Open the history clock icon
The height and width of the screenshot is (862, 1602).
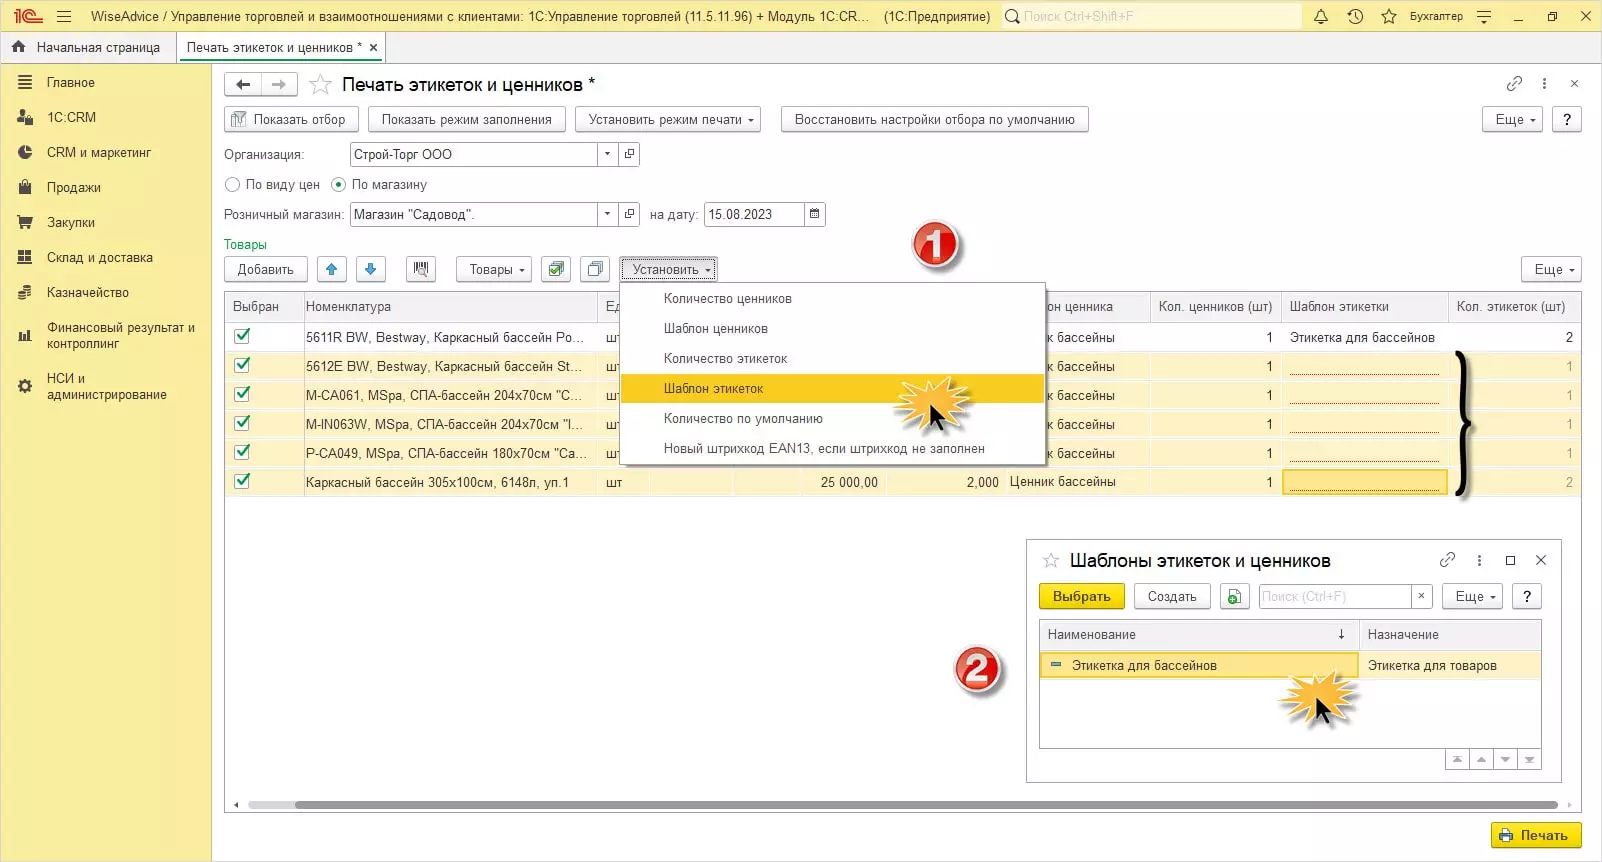1355,17
